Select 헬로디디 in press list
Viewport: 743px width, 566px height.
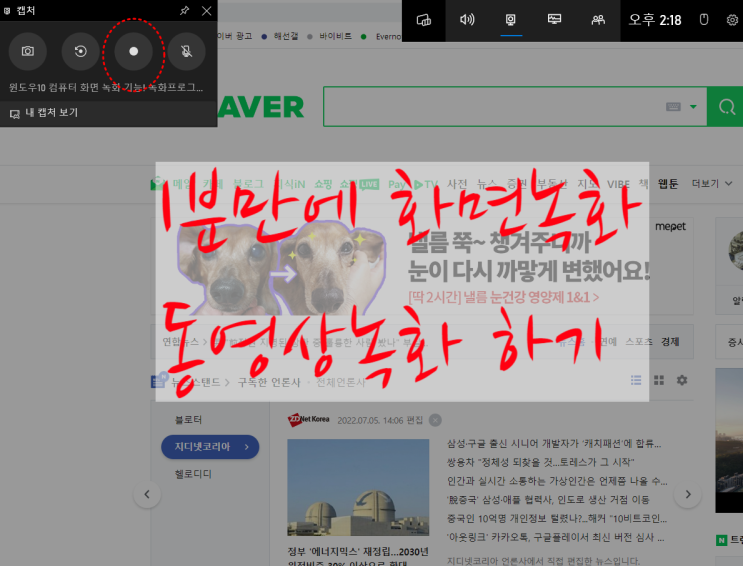click(x=193, y=474)
